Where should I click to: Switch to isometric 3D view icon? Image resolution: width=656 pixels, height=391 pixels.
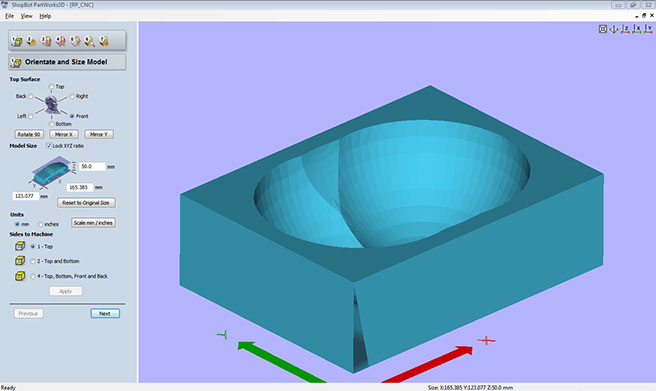614,29
